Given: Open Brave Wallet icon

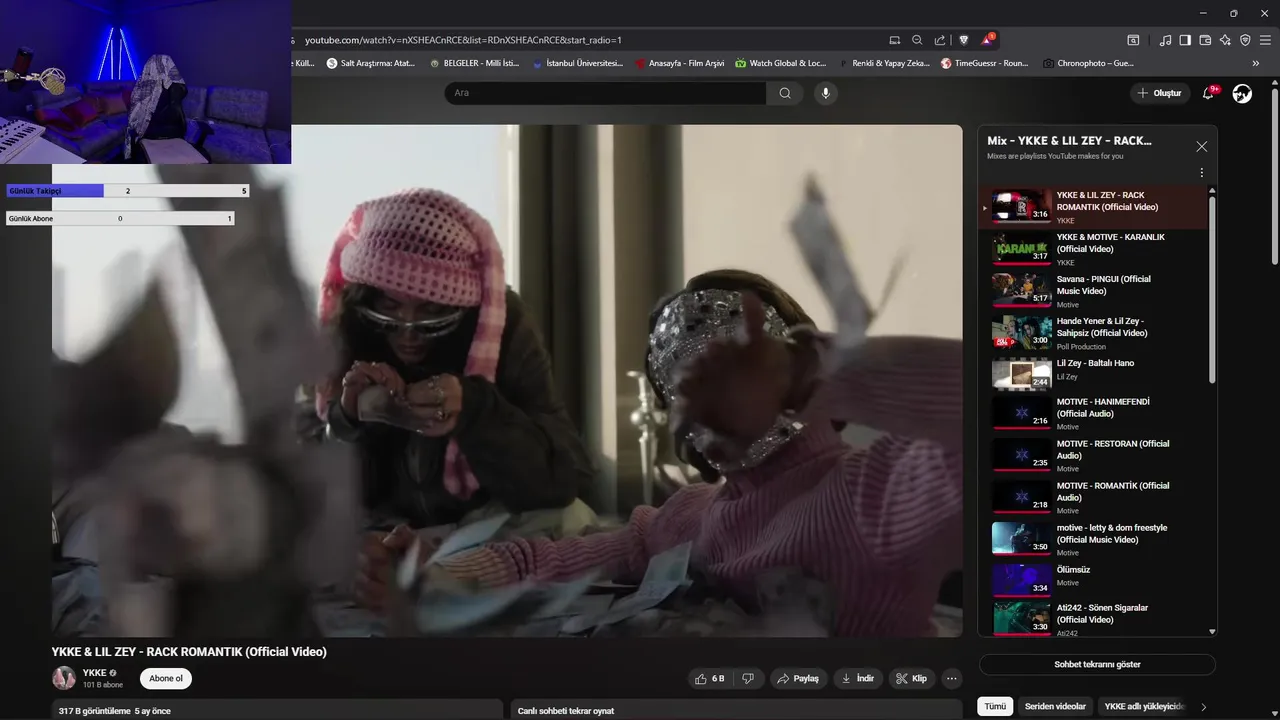Looking at the screenshot, I should coord(1205,40).
